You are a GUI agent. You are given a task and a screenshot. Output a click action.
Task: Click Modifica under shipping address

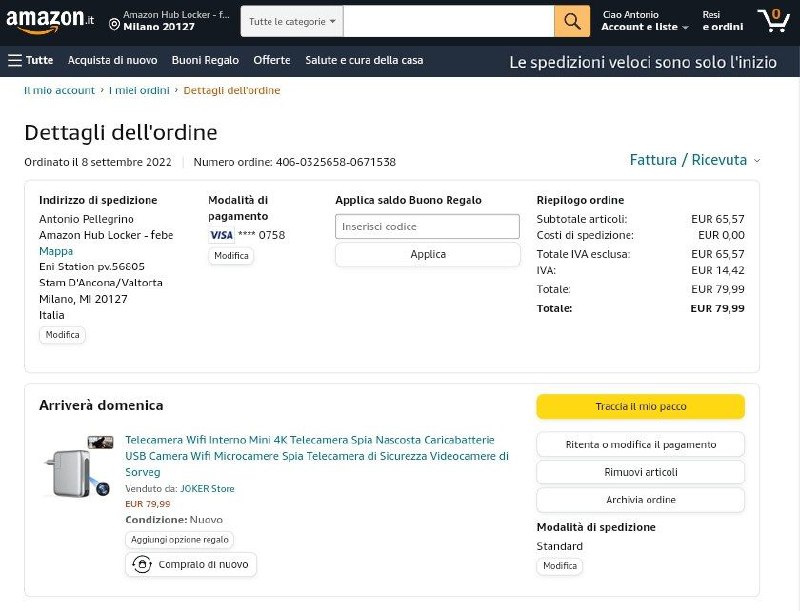point(62,335)
